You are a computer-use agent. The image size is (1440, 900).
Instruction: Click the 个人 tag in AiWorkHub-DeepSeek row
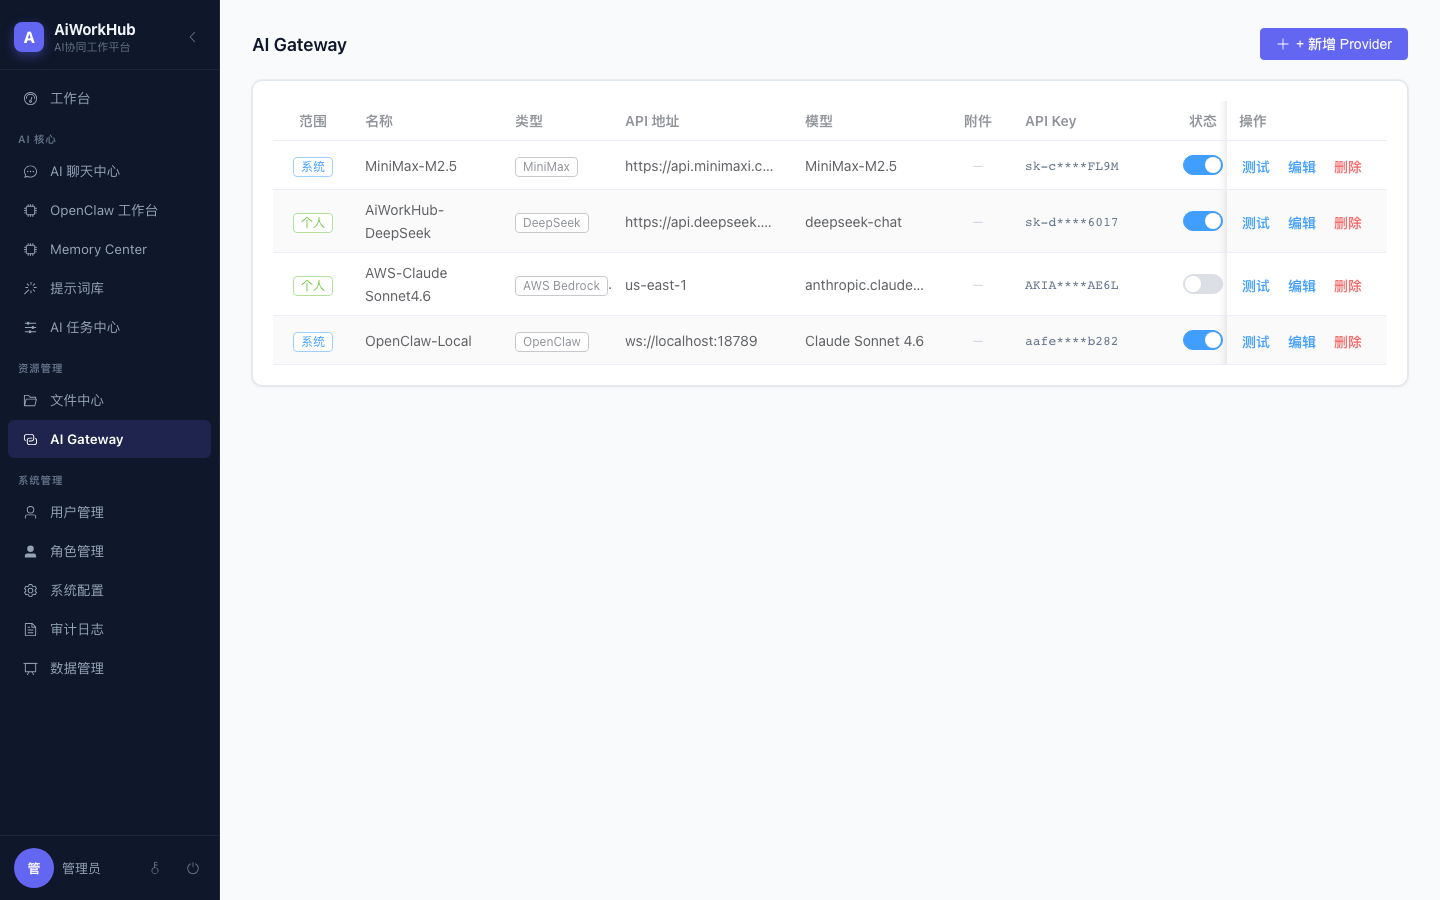tap(313, 223)
